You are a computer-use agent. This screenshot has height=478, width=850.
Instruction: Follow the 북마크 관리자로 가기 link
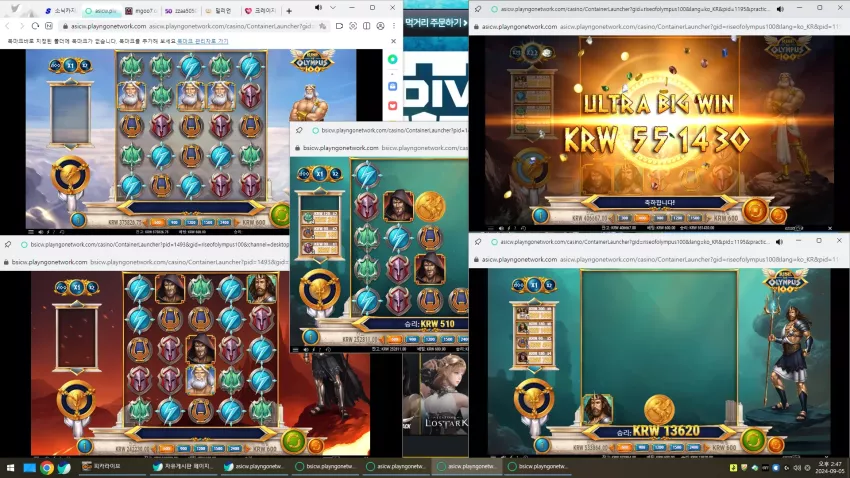[x=203, y=41]
